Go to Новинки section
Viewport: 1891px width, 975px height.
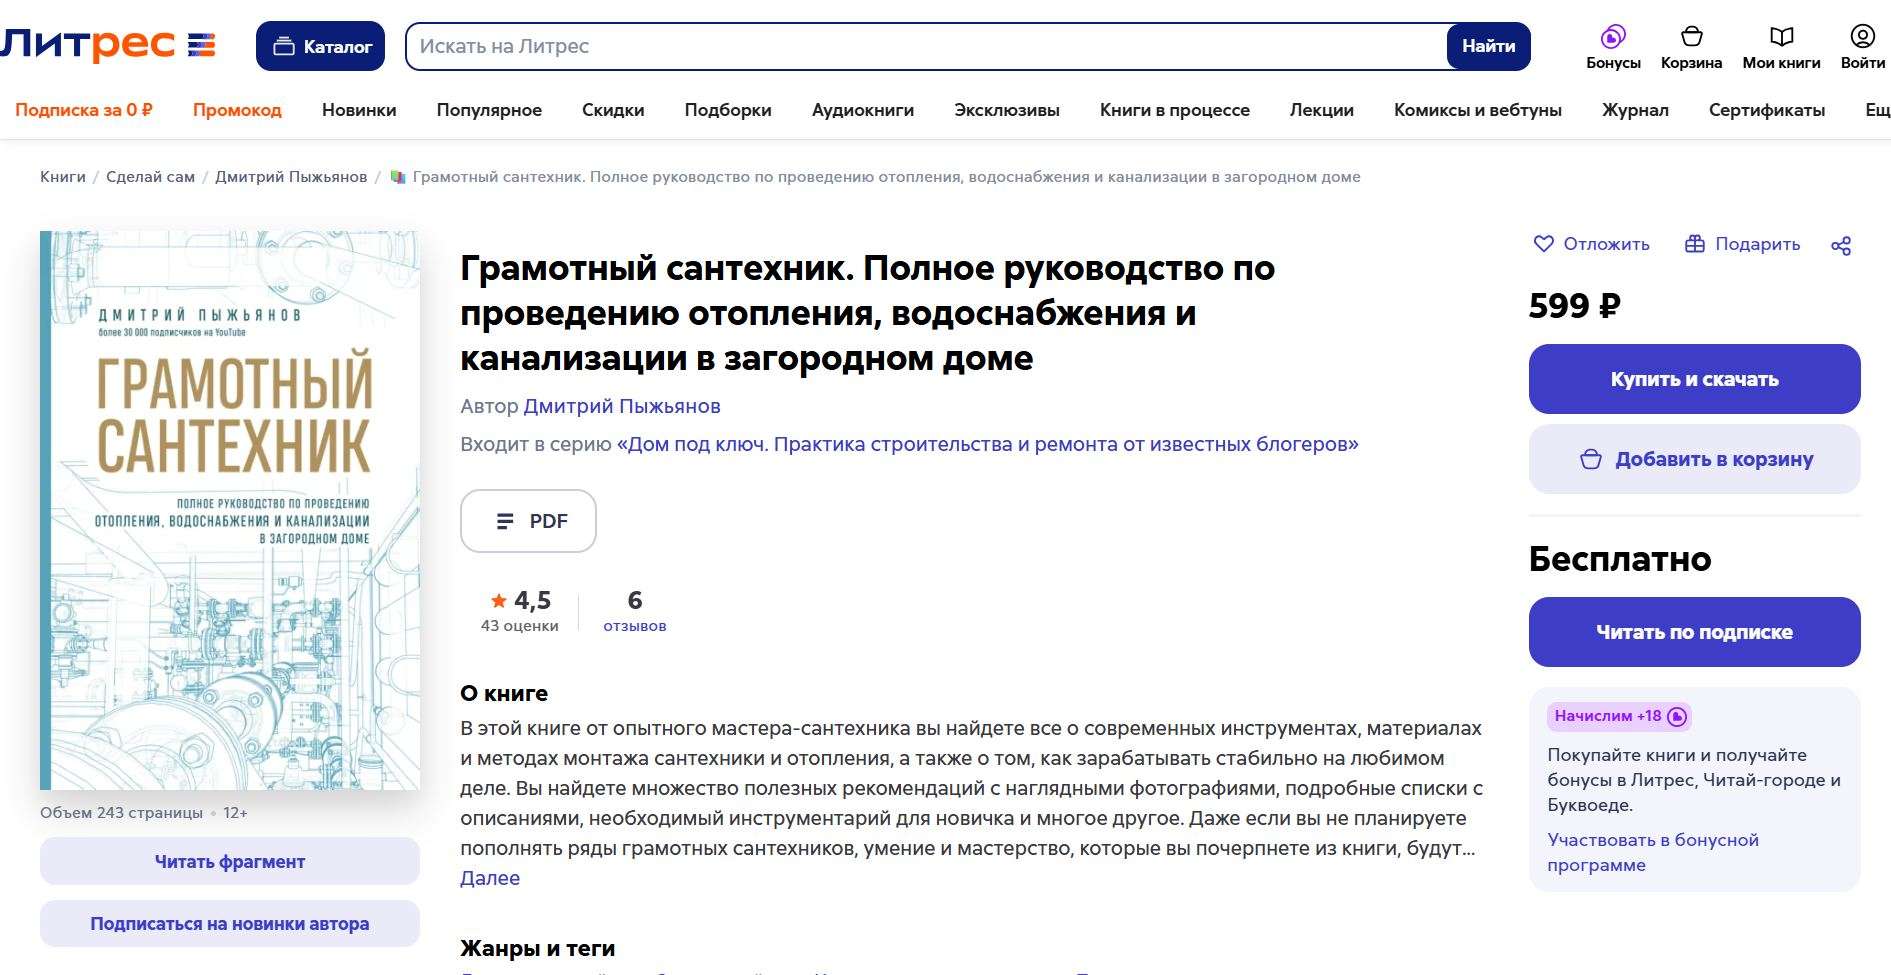(359, 110)
